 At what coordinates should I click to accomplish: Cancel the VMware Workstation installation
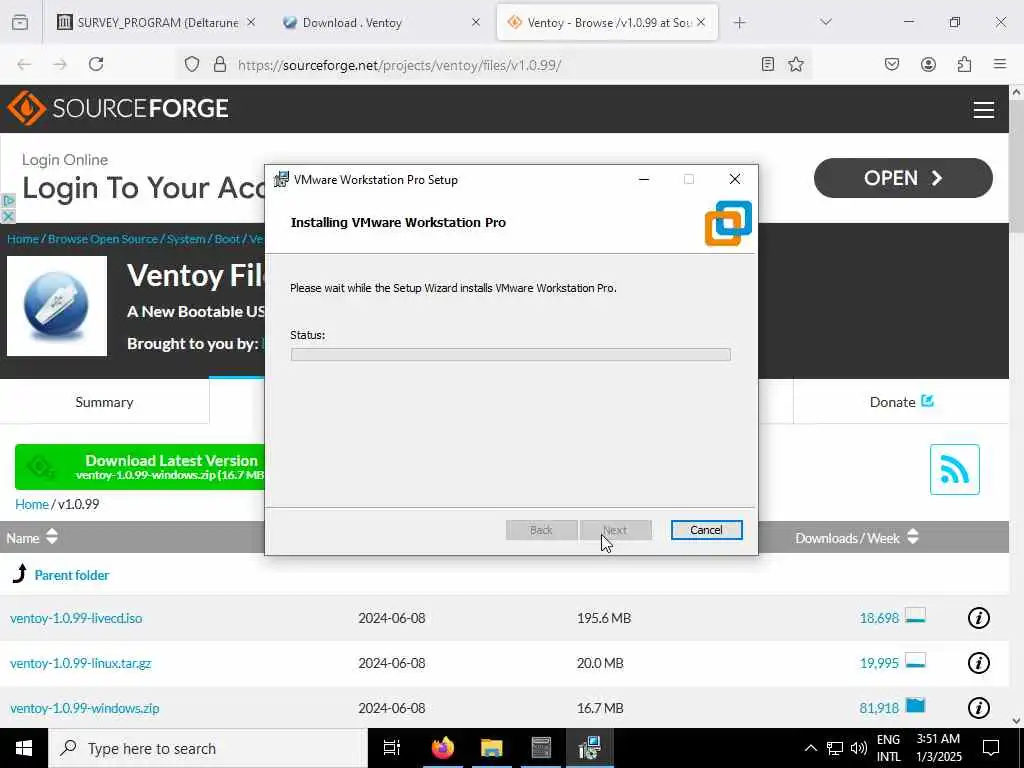tap(707, 530)
